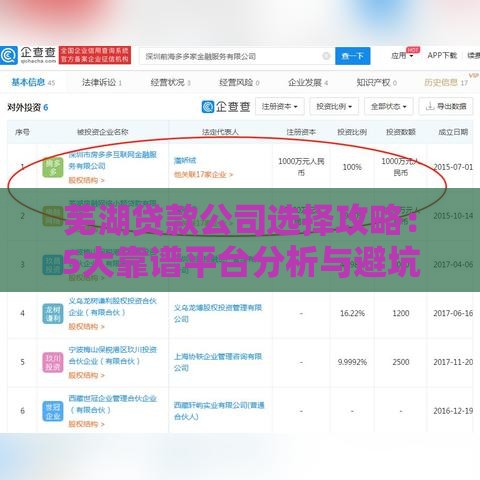Screen dimensions: 480x480
Task: Open the 西藏世冠企业管理合伙企业 link in row 6
Action: 112,404
